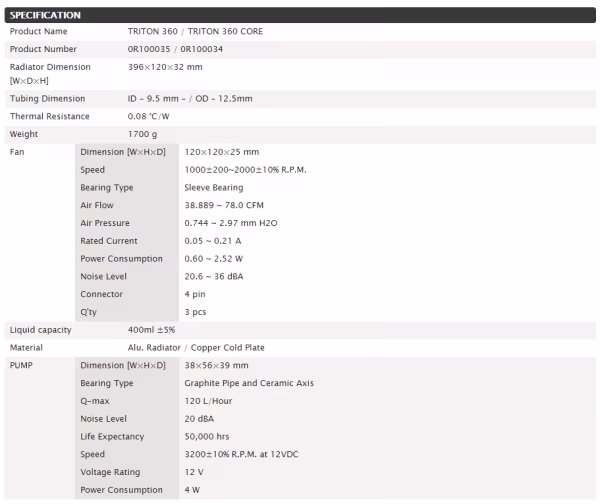Screen dimensions: 600x504
Task: Select '3200±10% R.P.M. at 12VDC'
Action: point(241,455)
